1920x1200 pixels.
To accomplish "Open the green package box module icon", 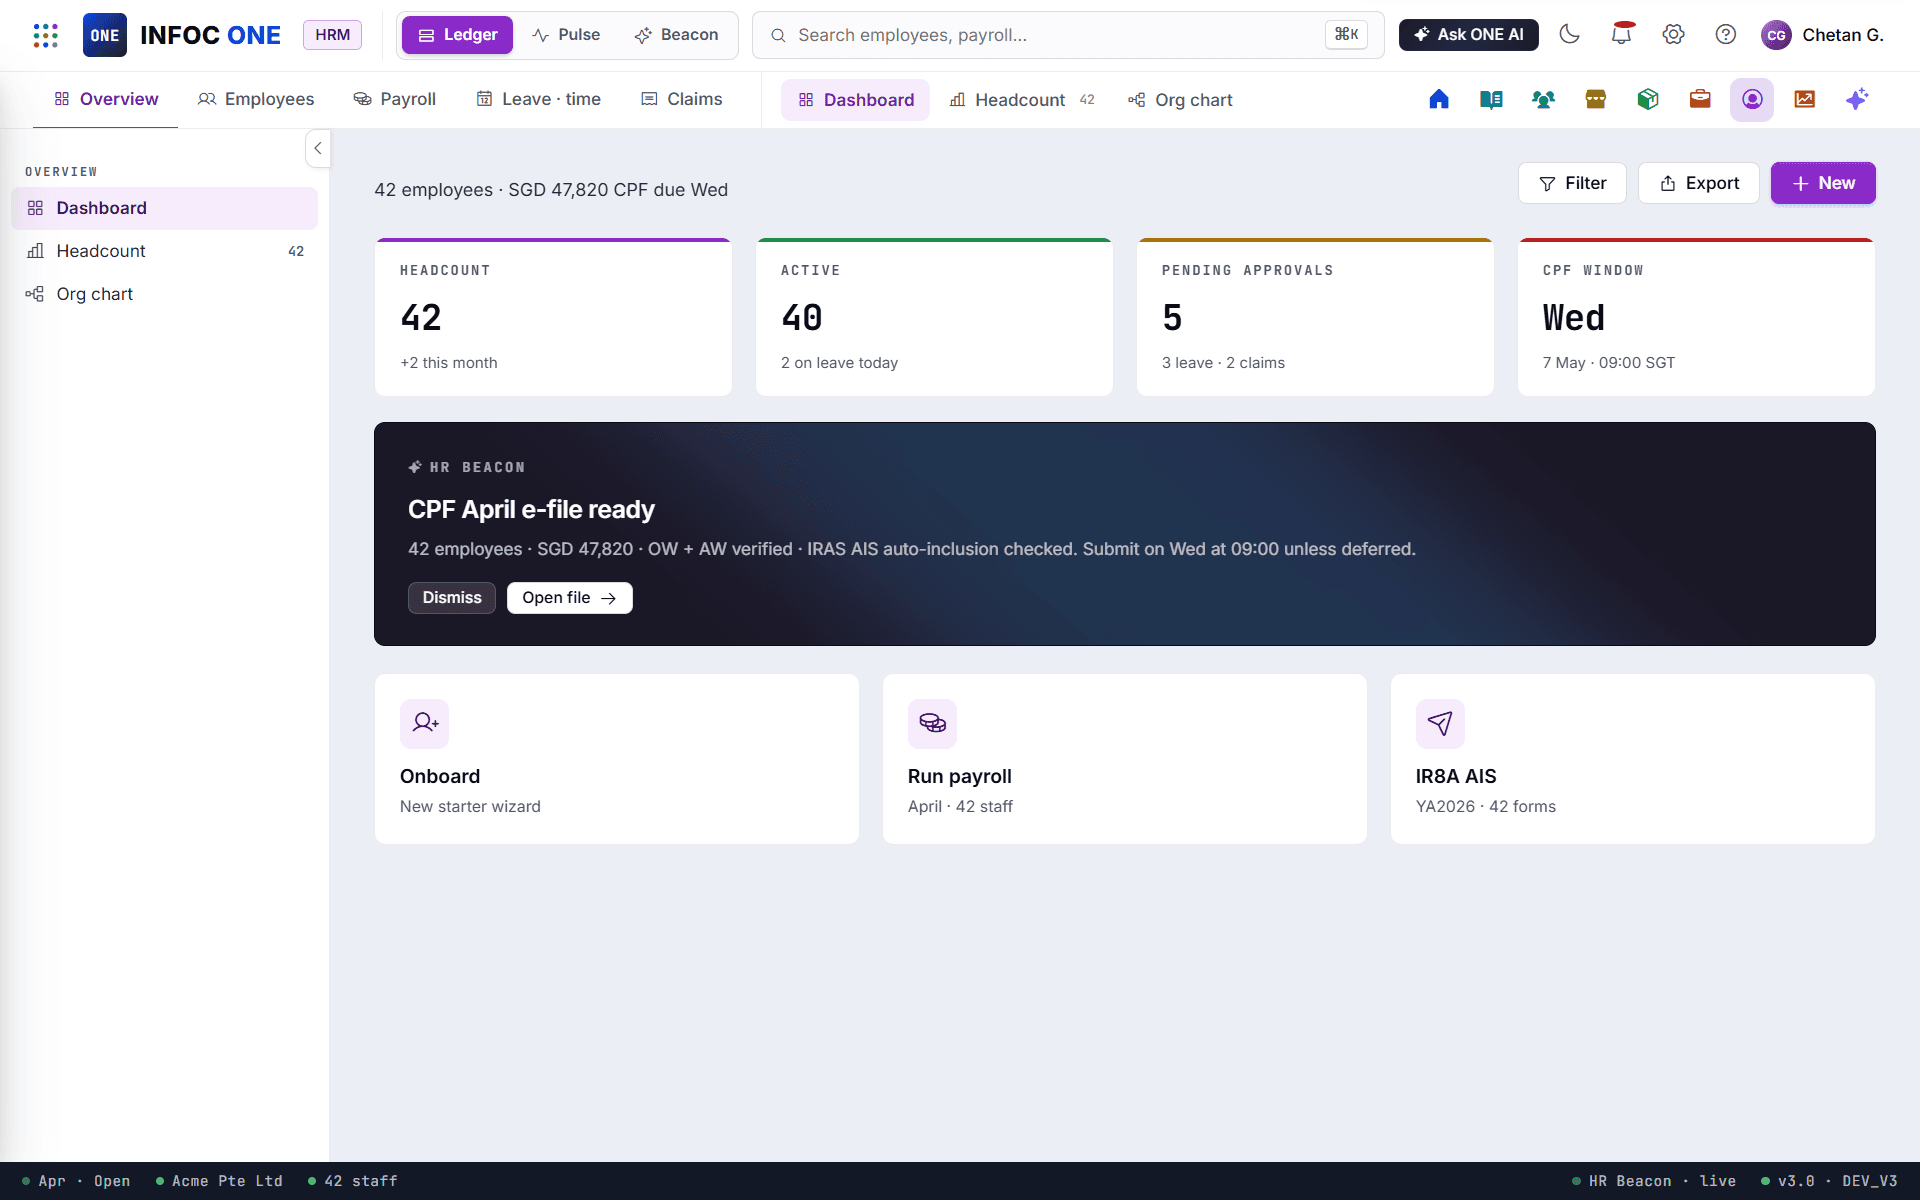I will pyautogui.click(x=1648, y=99).
